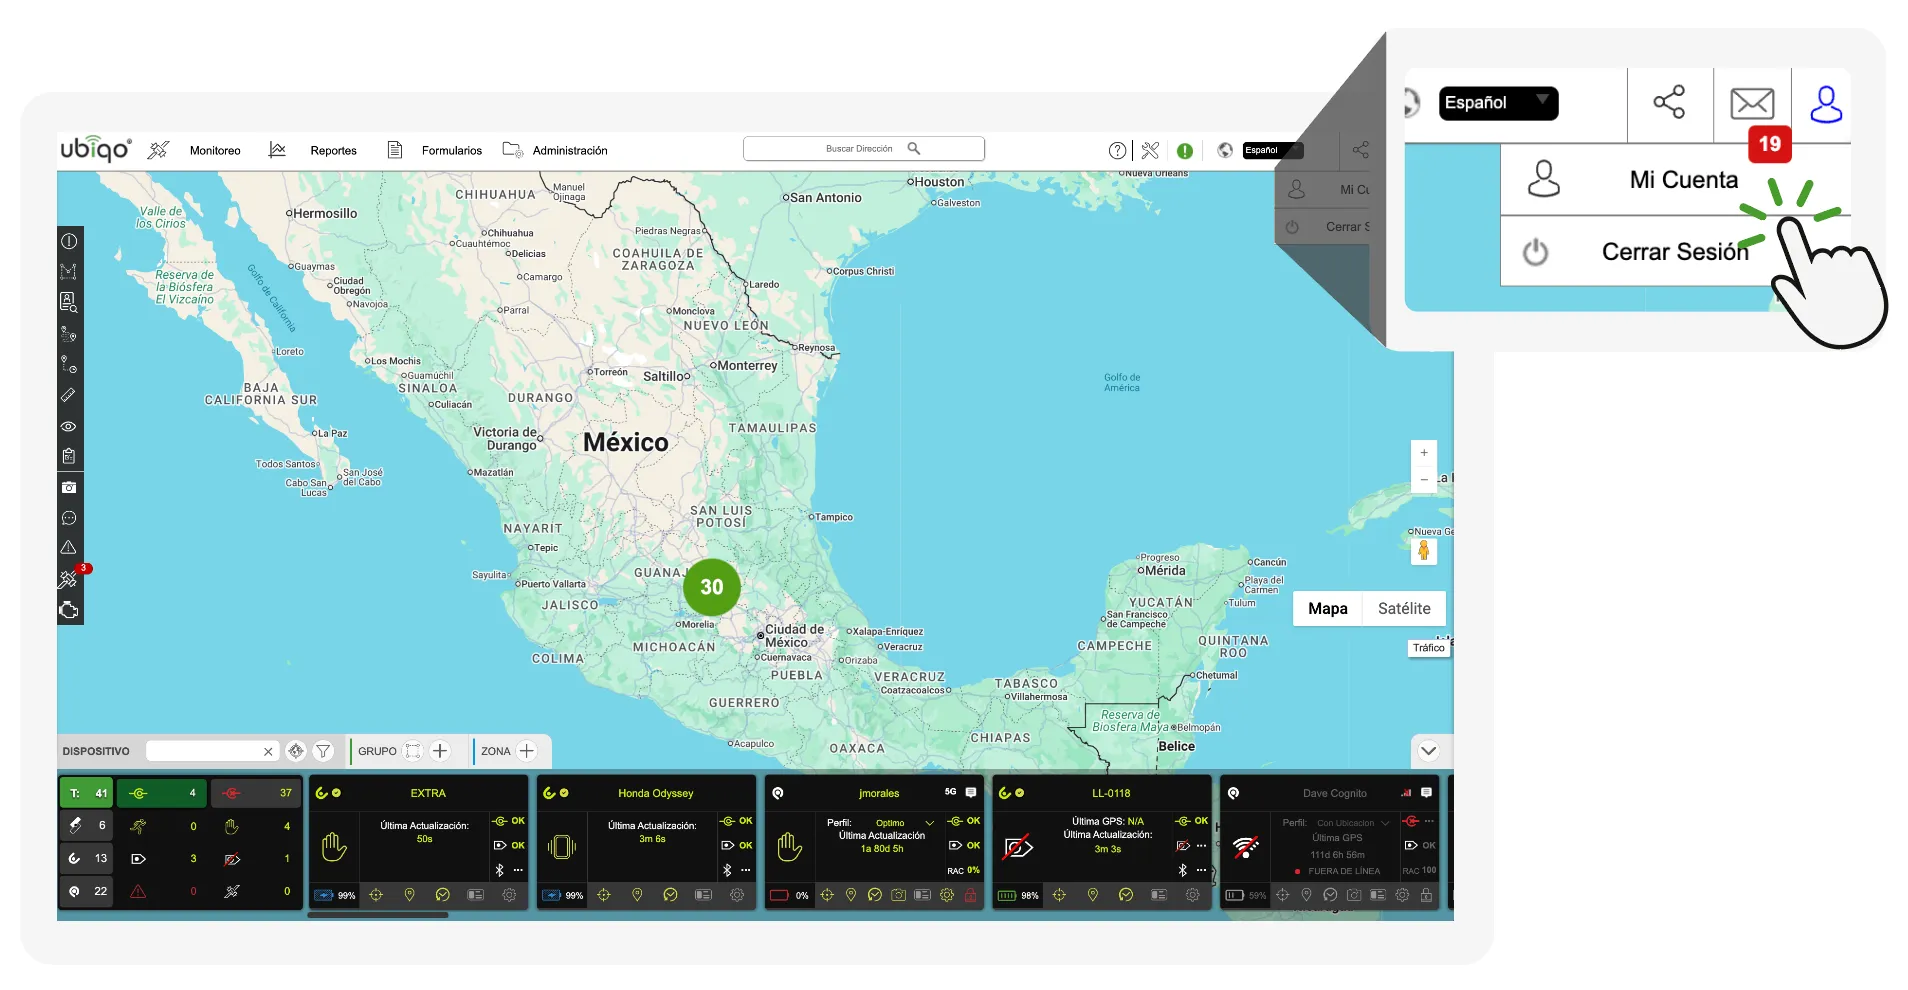Center map on EXTRA device crosshair
1908x990 pixels.
click(x=376, y=895)
